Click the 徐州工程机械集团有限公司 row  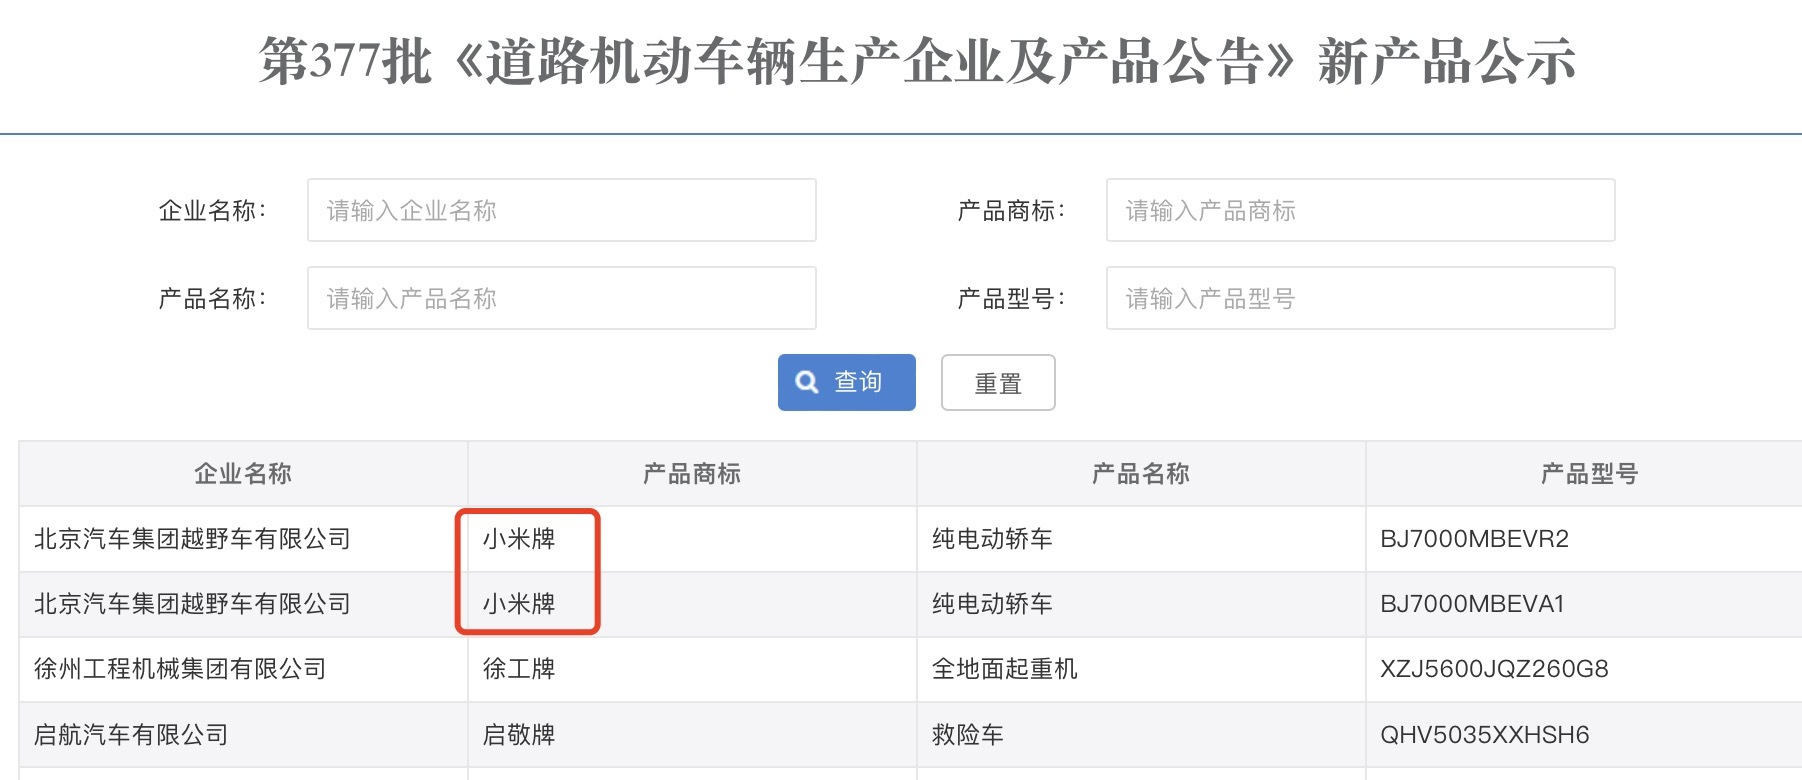[x=181, y=669]
